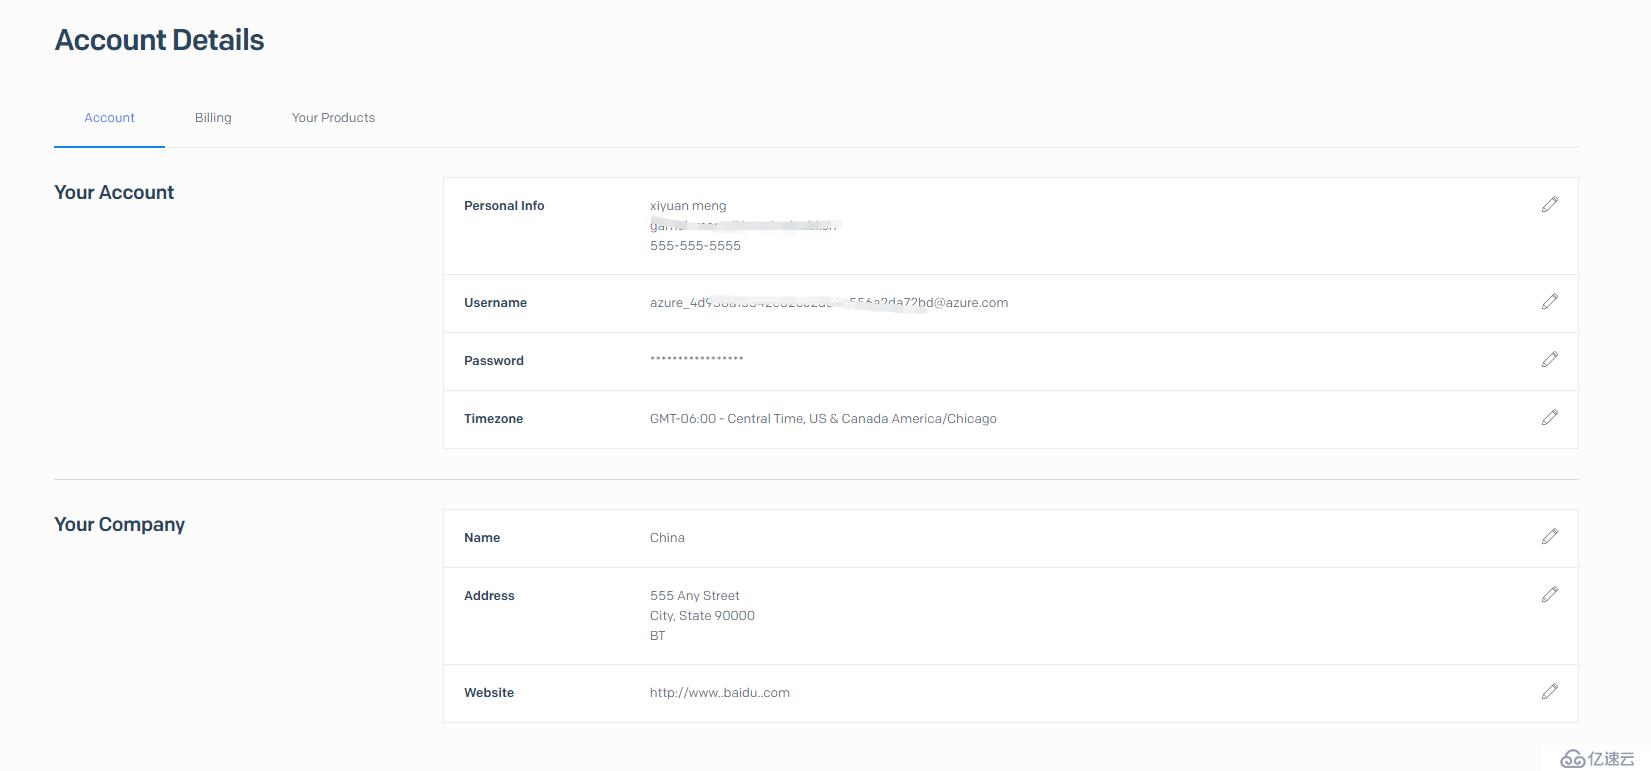Viewport: 1651px width, 771px height.
Task: Switch to the Account tab
Action: (x=109, y=118)
